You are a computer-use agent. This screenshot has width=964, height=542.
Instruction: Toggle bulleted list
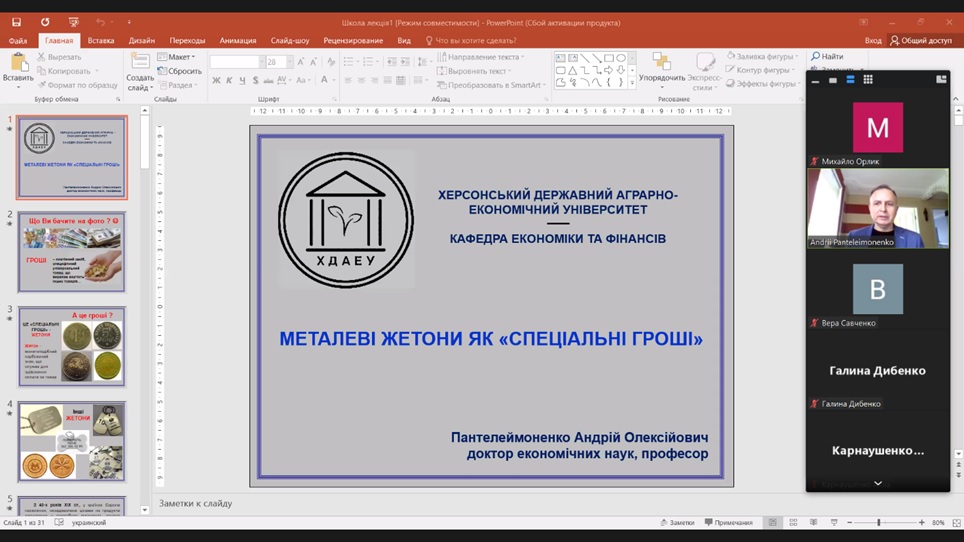coord(349,62)
